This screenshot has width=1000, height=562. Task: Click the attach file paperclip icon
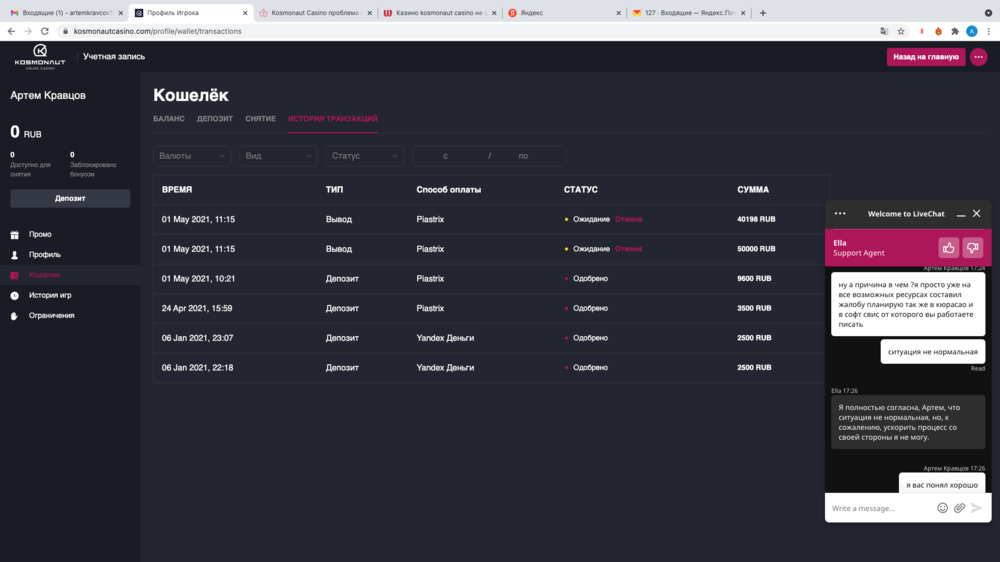[959, 508]
